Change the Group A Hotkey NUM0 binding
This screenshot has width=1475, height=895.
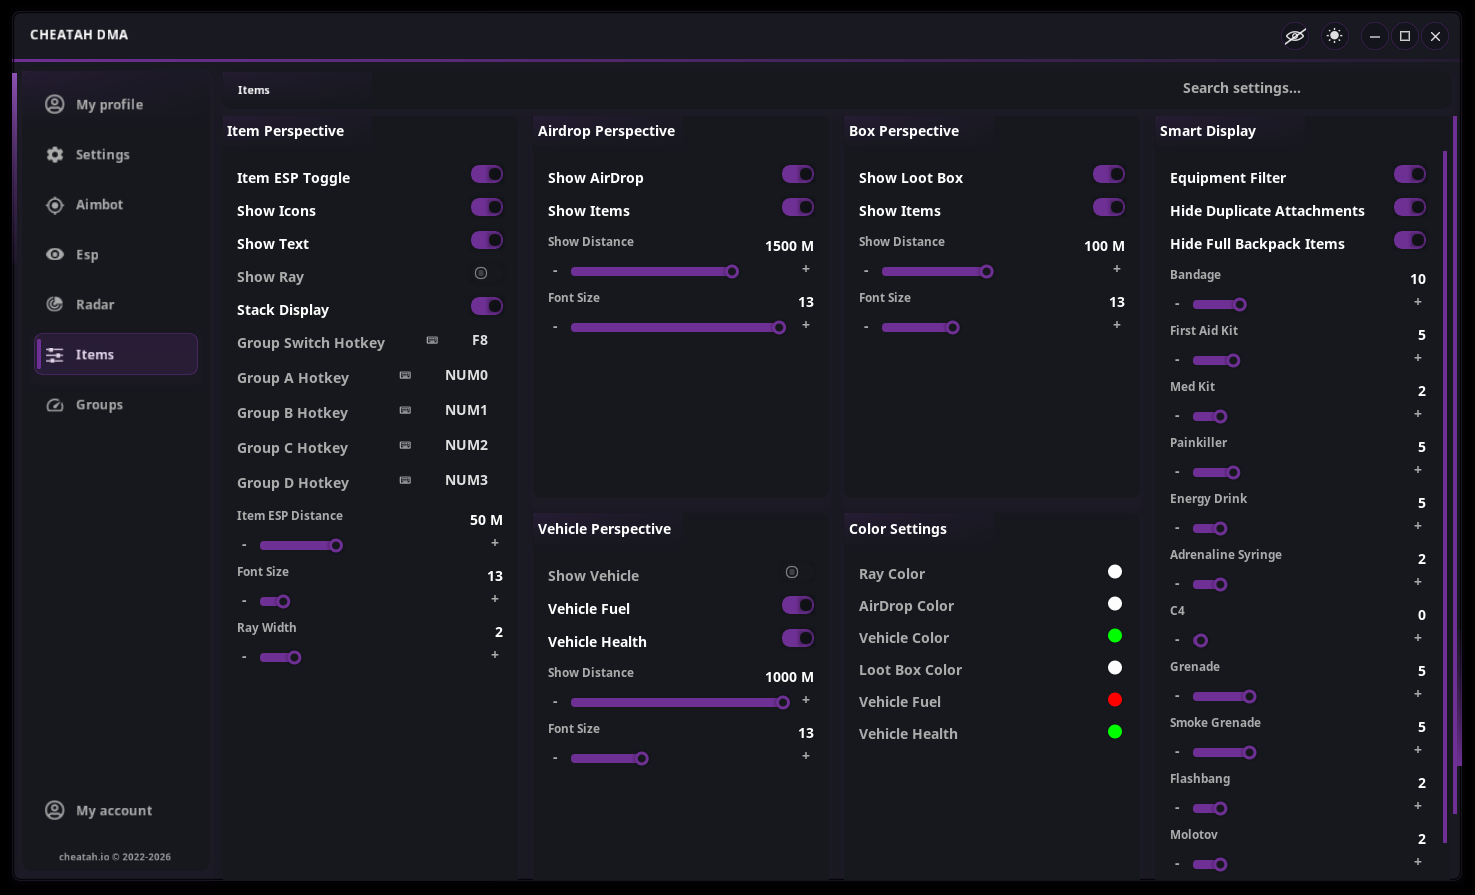[466, 376]
